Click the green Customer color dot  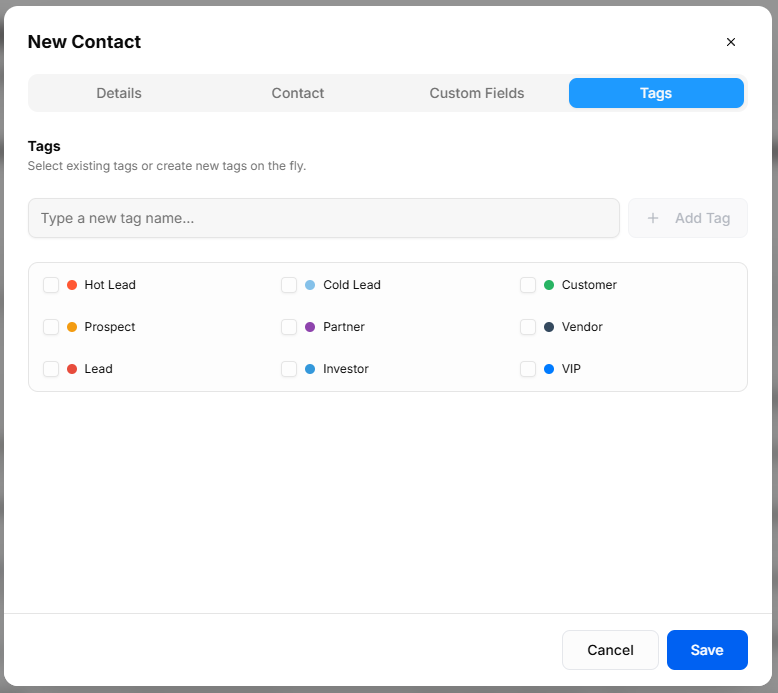click(549, 285)
